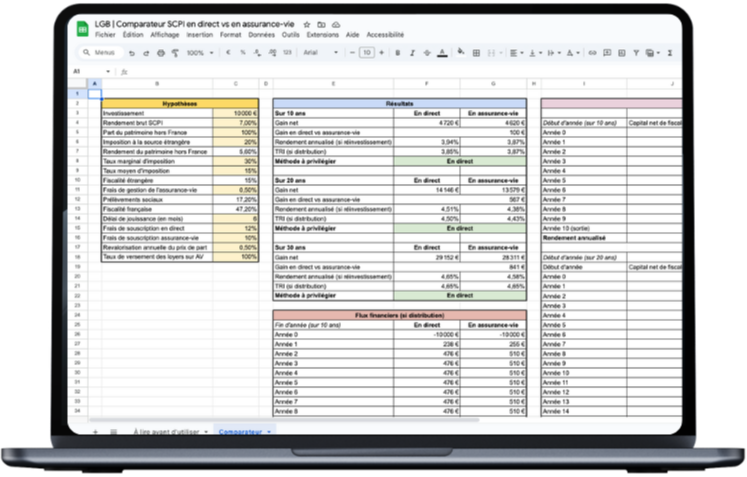Click the Menus search box
Viewport: 747px width, 477px height.
(x=100, y=52)
